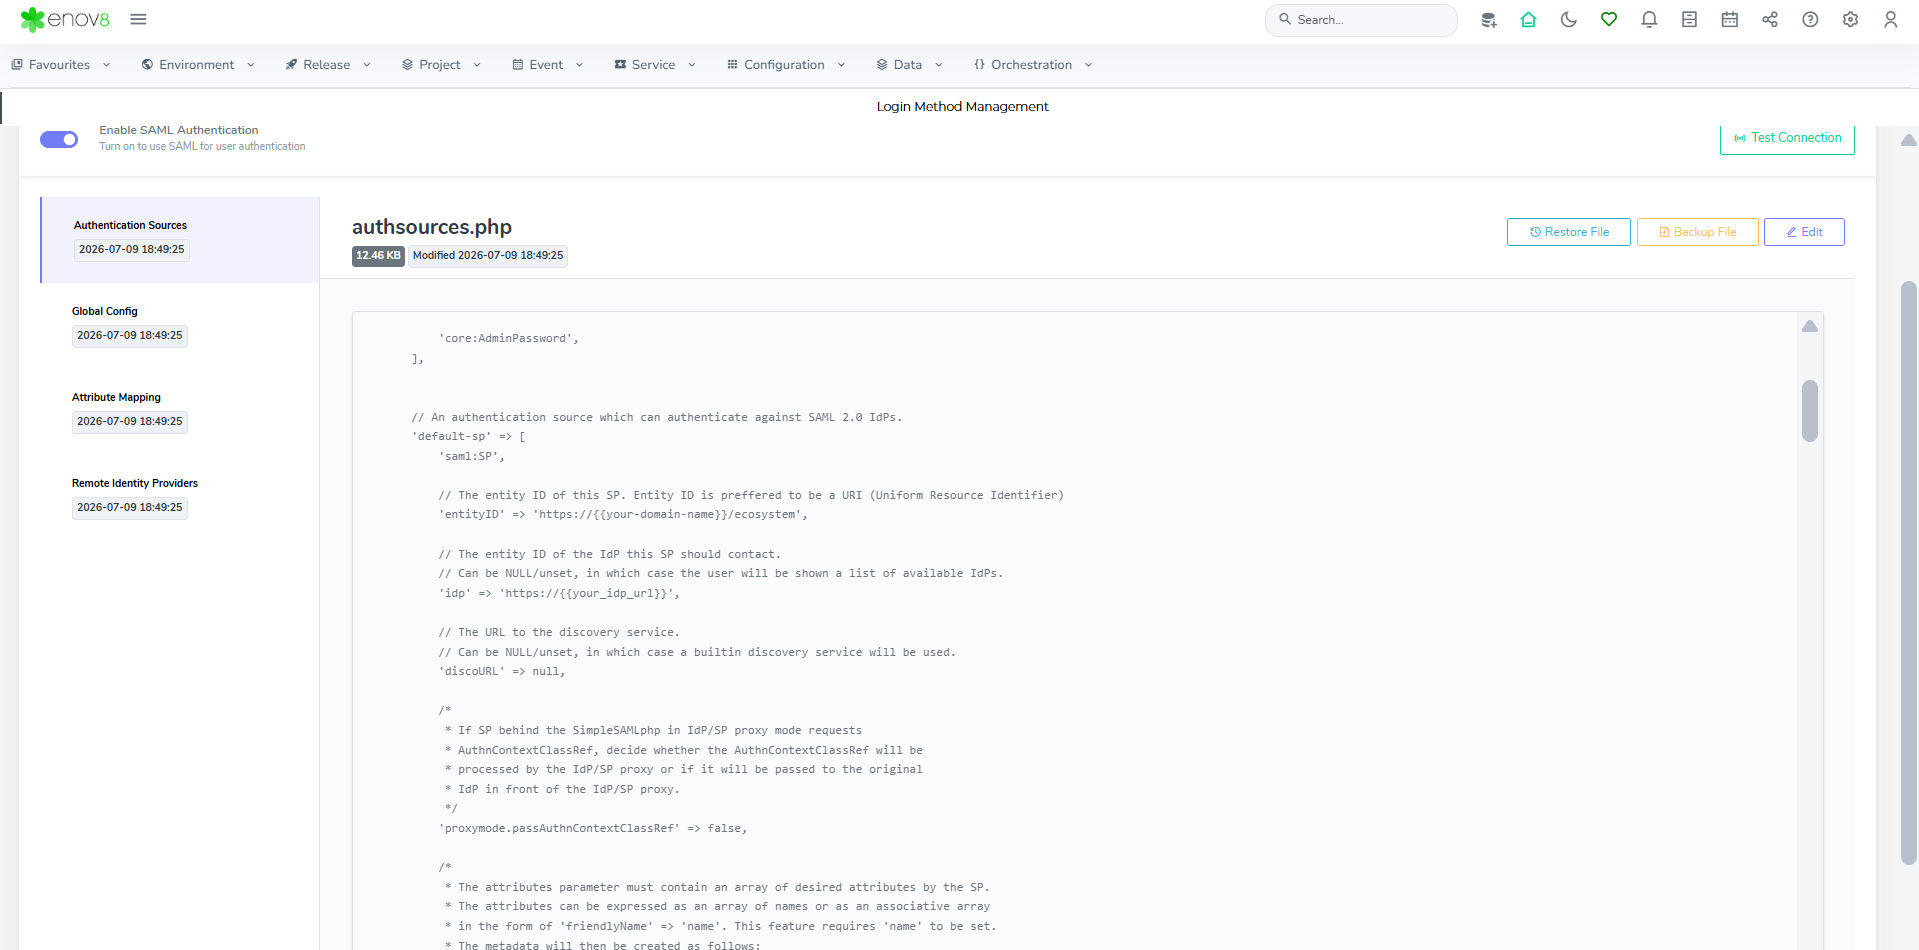Click the Test Connection button

(x=1787, y=138)
